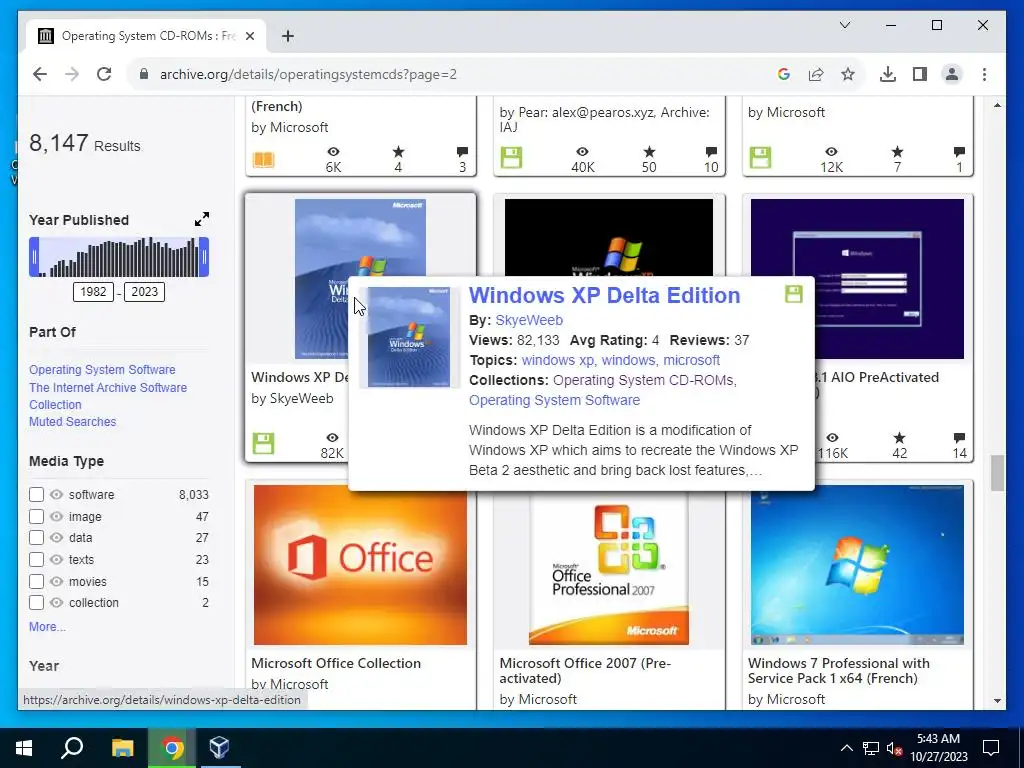Screen dimensions: 1024x768
Task: Open Windows XP Delta Edition title link
Action: (x=604, y=295)
